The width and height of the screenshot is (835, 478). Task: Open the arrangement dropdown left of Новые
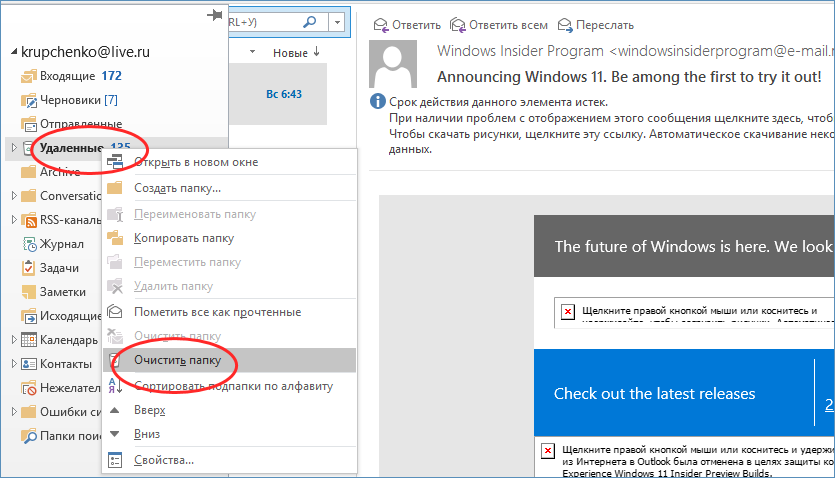(252, 52)
